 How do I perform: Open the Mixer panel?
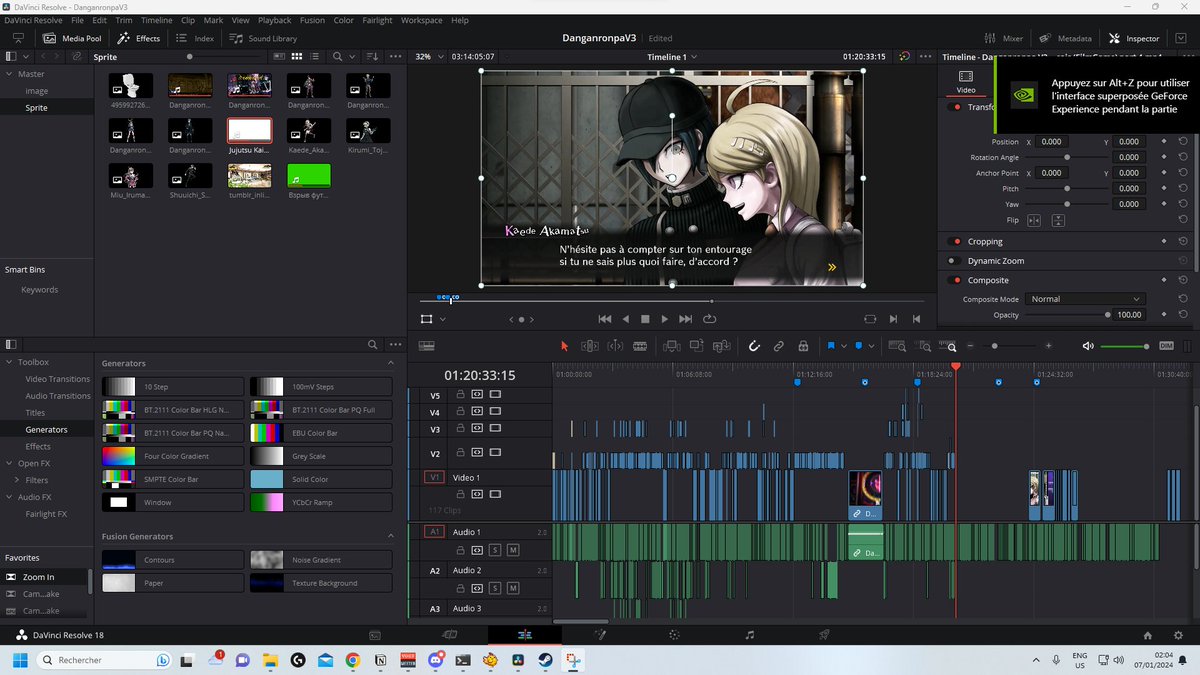click(1004, 38)
